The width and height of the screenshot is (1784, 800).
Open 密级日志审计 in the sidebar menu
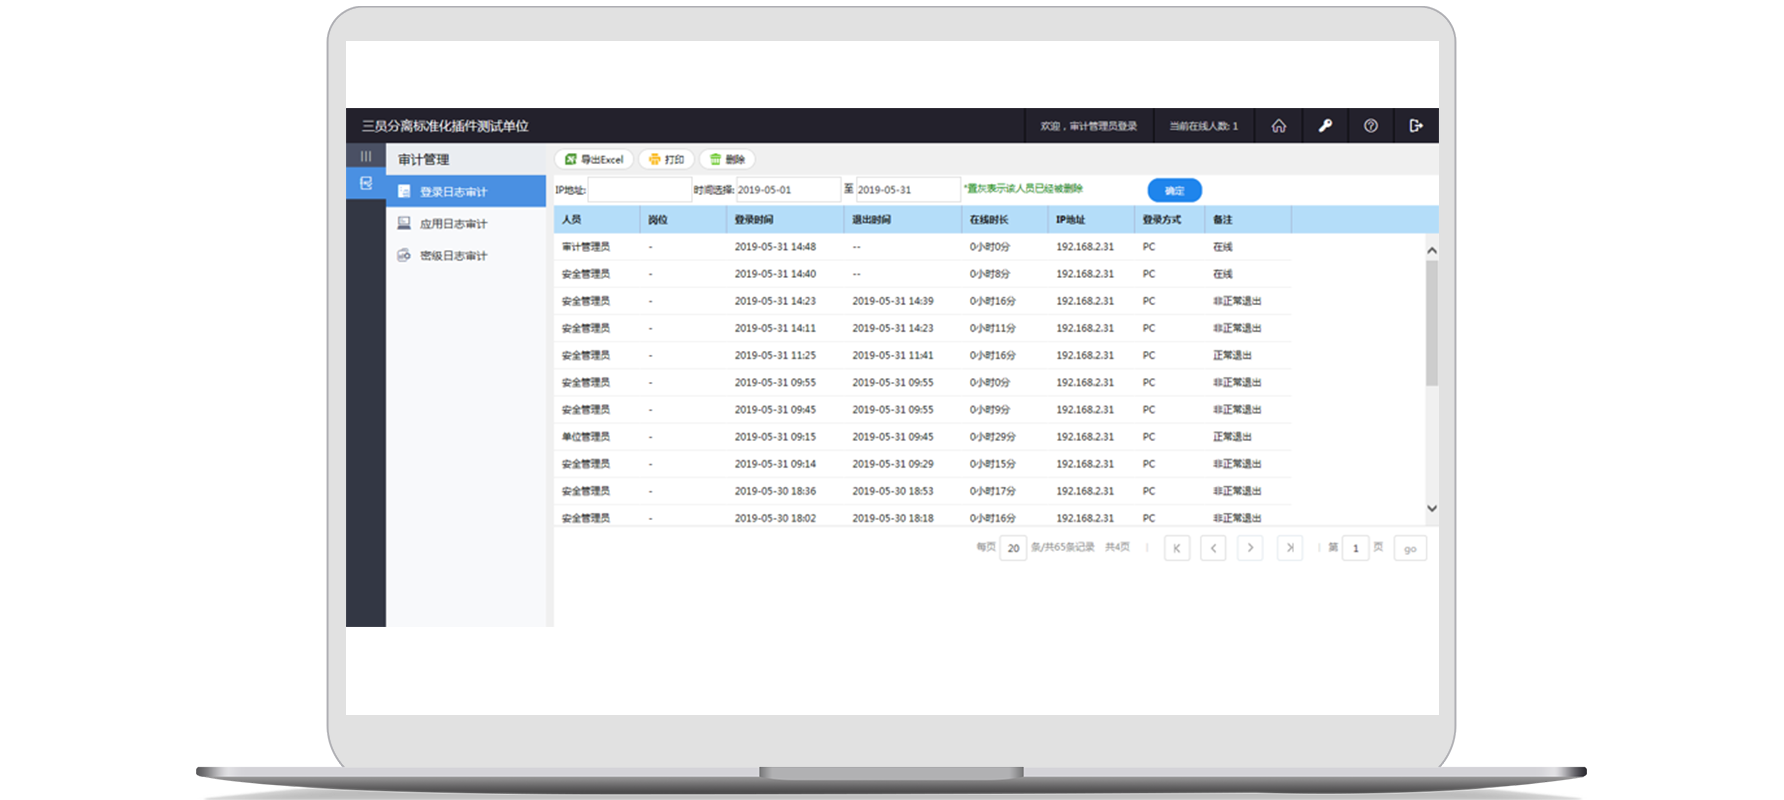pyautogui.click(x=453, y=256)
